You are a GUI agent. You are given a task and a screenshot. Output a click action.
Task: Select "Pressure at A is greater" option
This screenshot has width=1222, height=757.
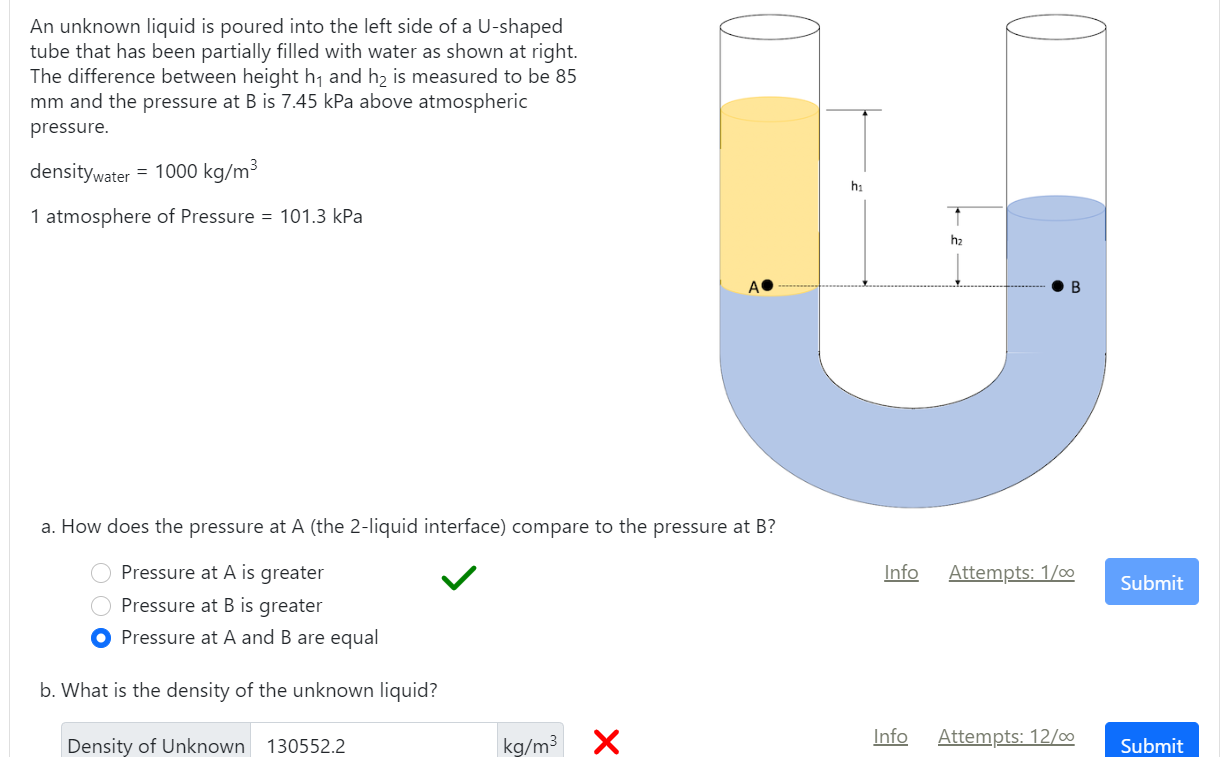click(101, 573)
